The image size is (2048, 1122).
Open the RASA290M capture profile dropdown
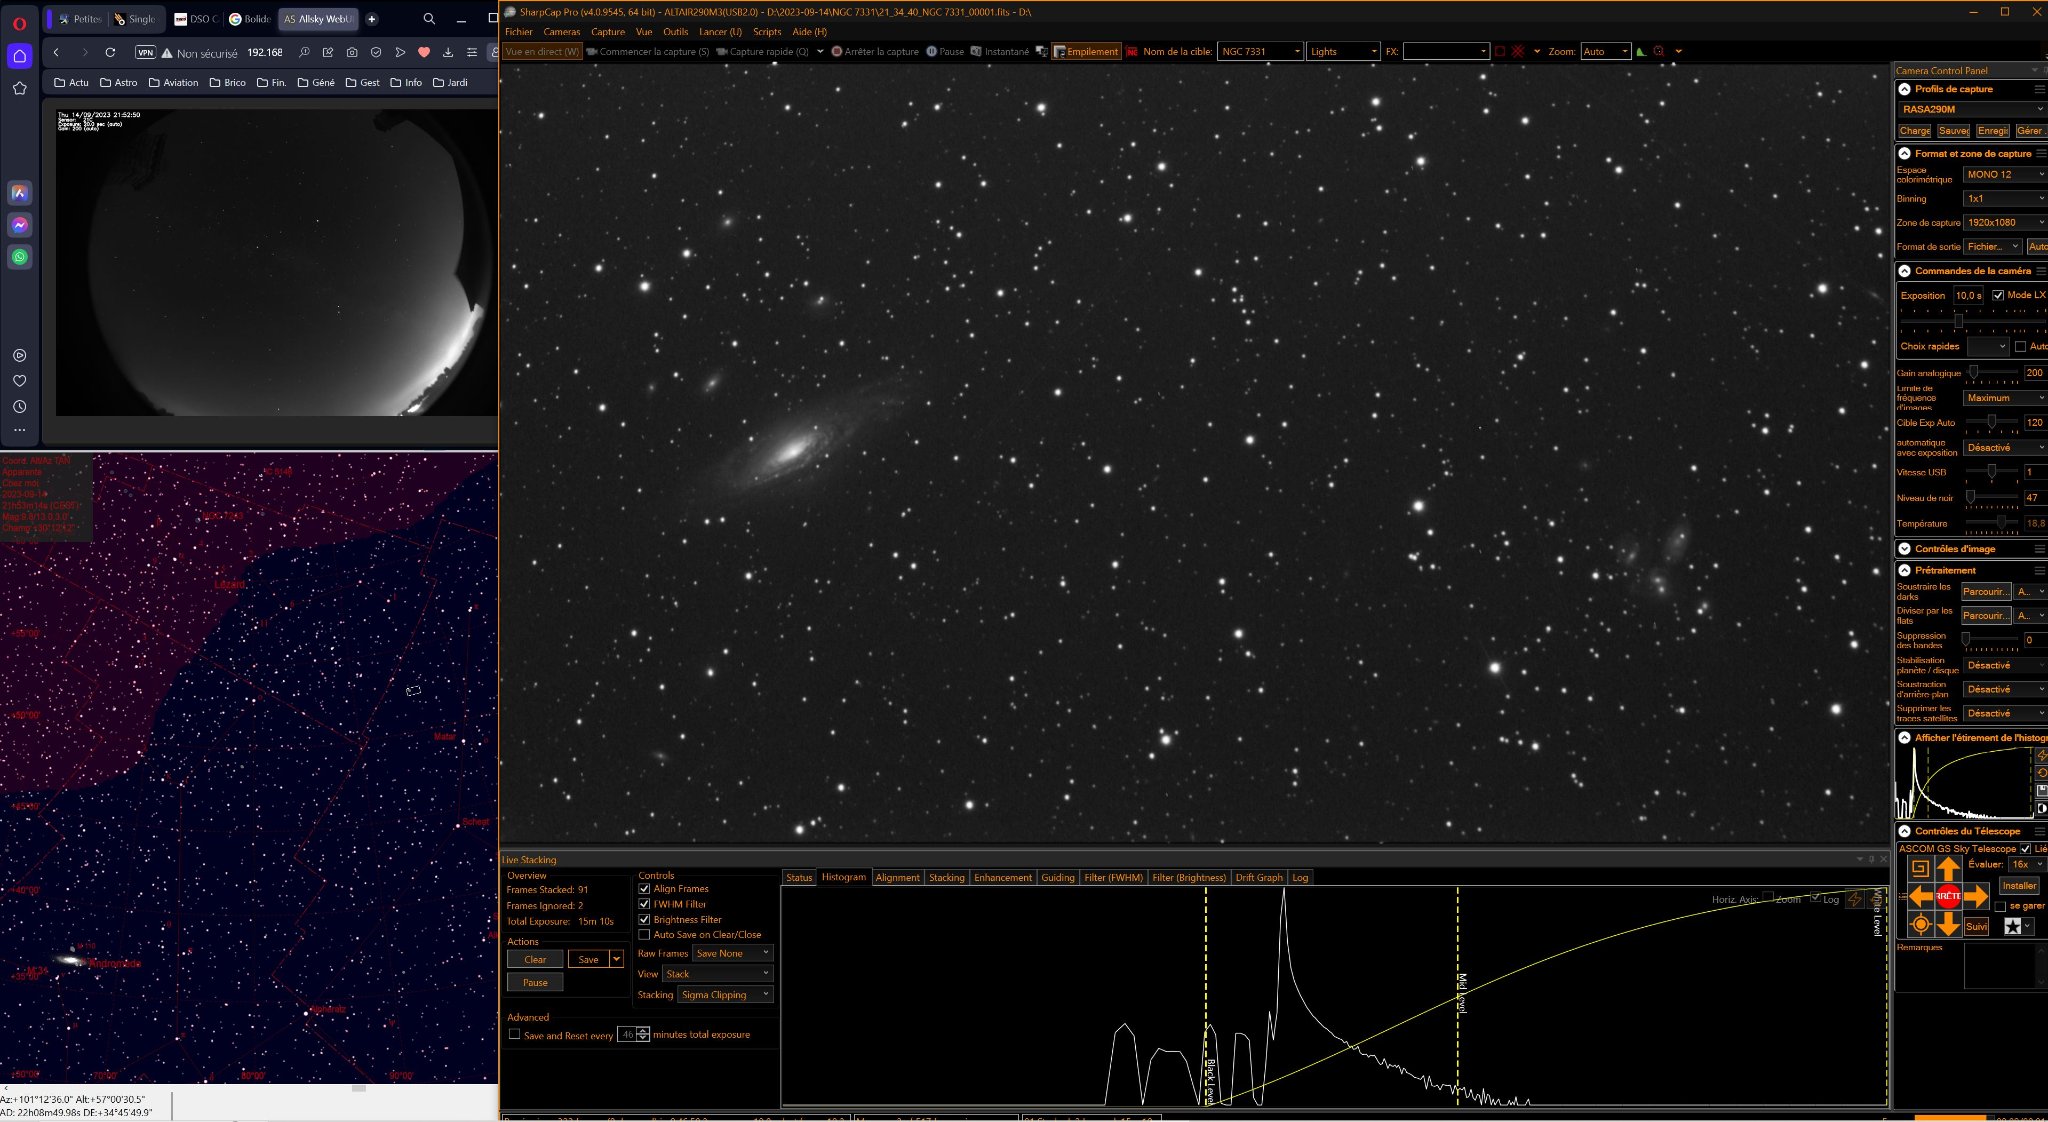[1971, 109]
